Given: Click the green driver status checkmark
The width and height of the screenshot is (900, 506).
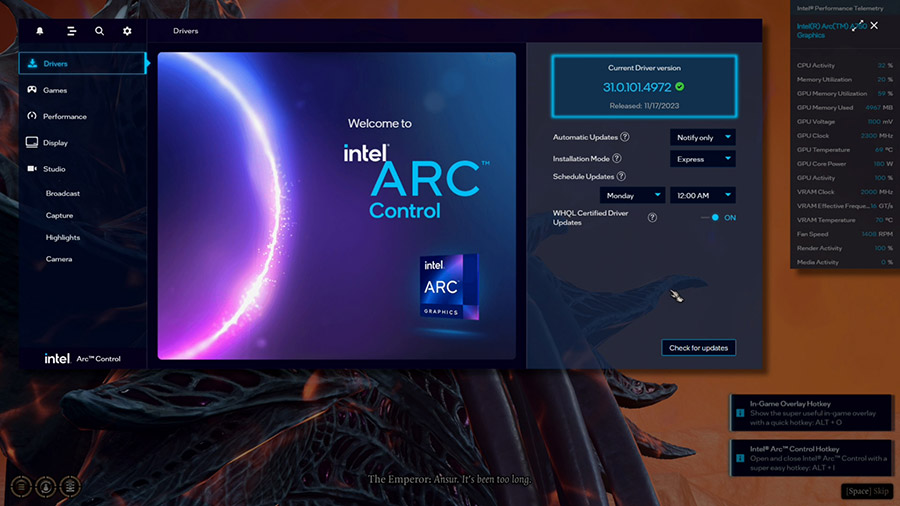Looking at the screenshot, I should [x=680, y=87].
